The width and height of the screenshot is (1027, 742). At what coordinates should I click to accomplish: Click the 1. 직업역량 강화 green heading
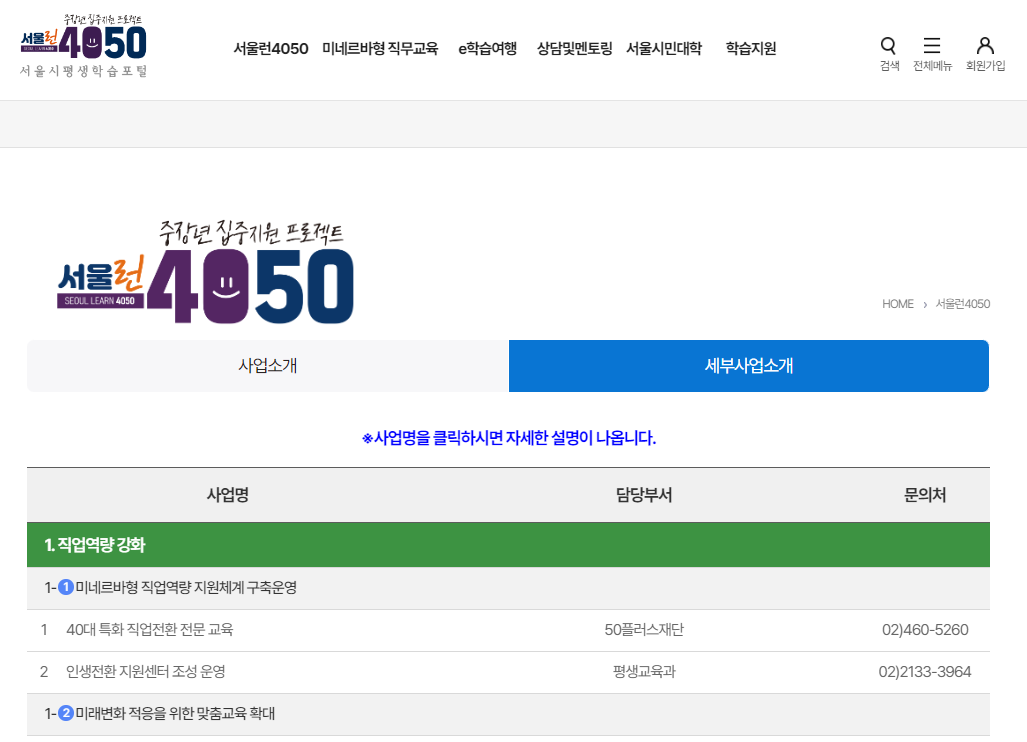click(x=508, y=544)
